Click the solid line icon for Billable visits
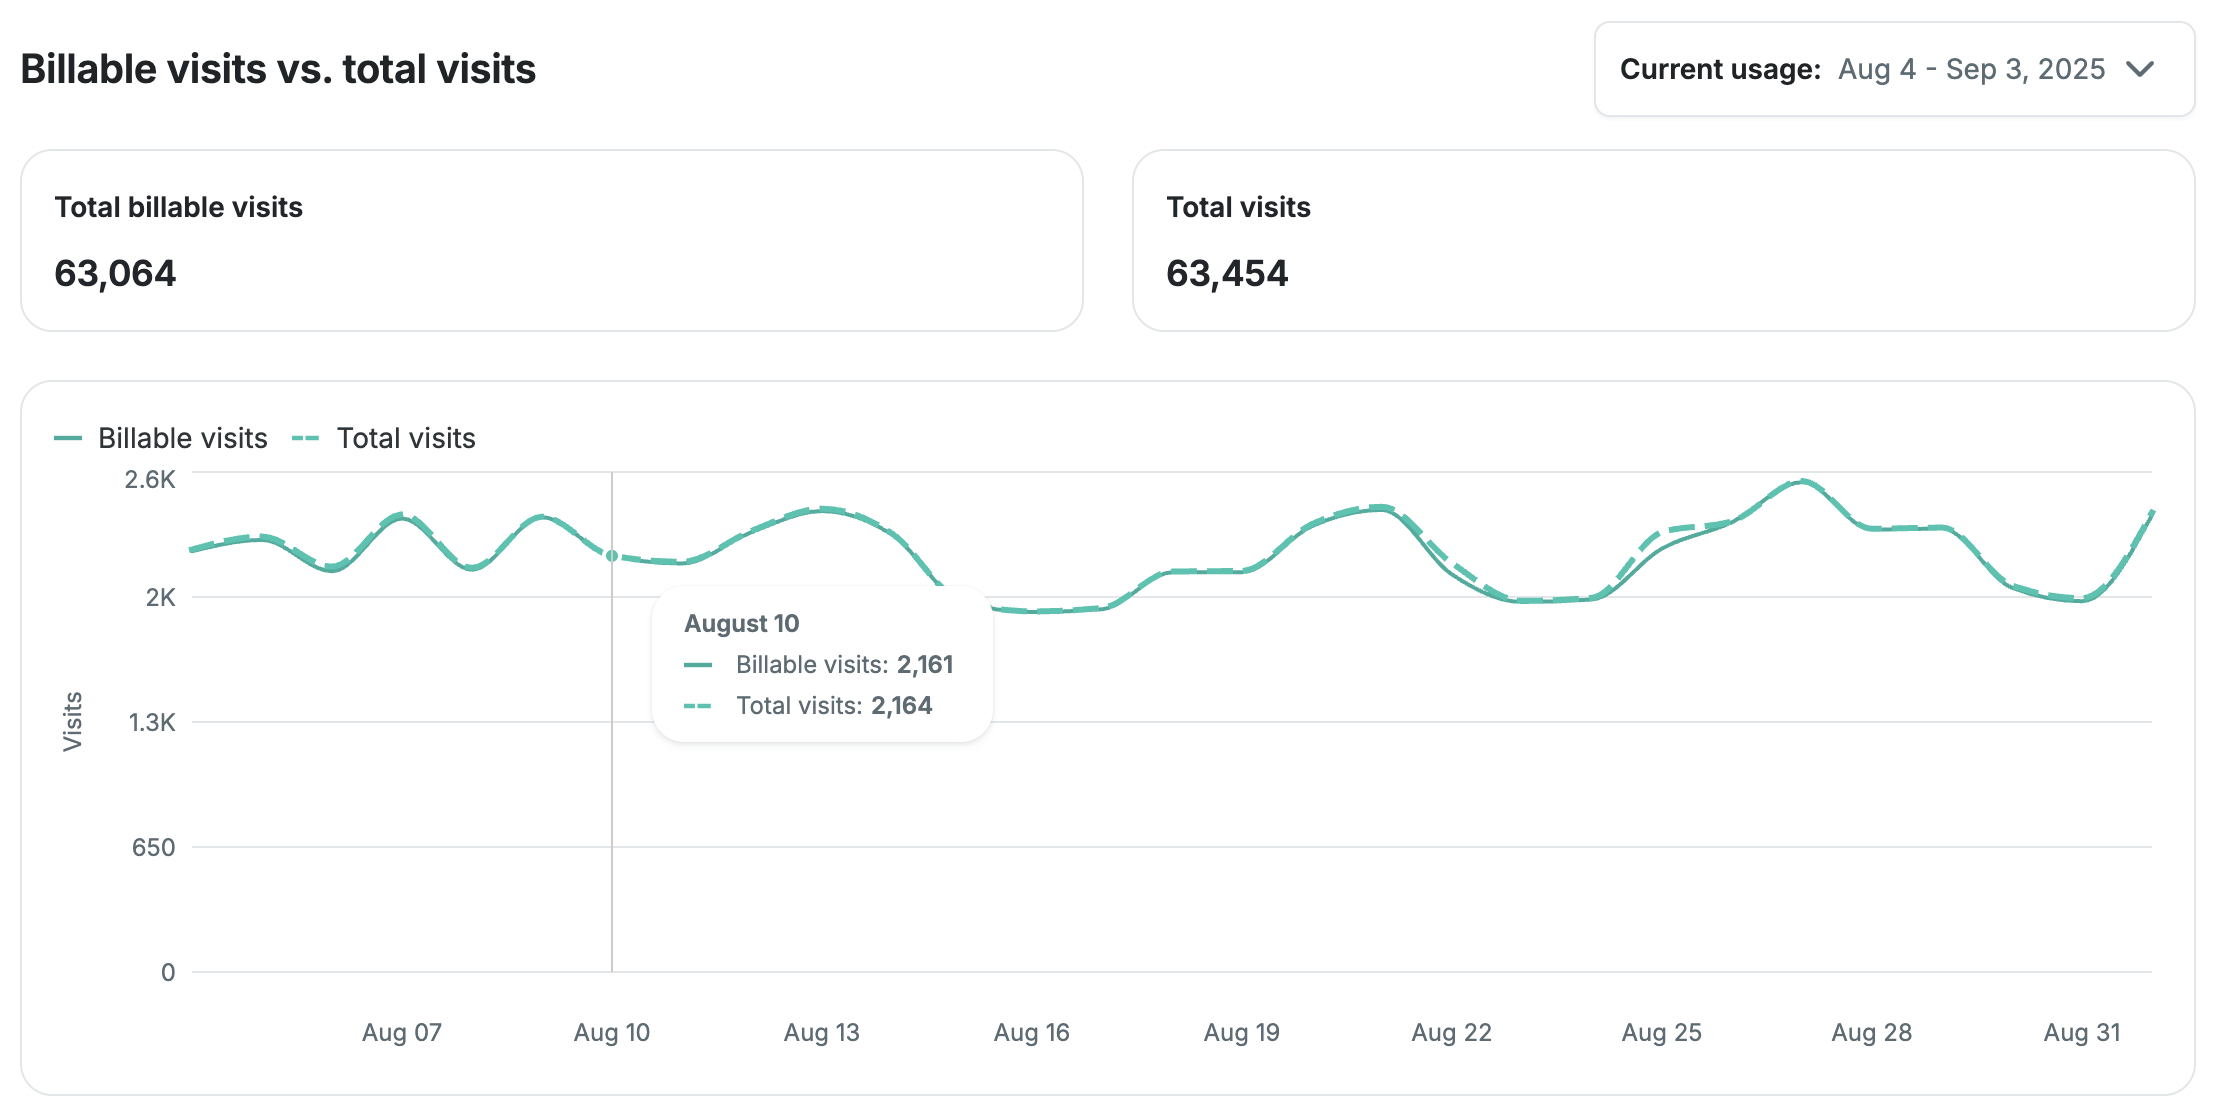Screen dimensions: 2214x1112 [x=68, y=438]
